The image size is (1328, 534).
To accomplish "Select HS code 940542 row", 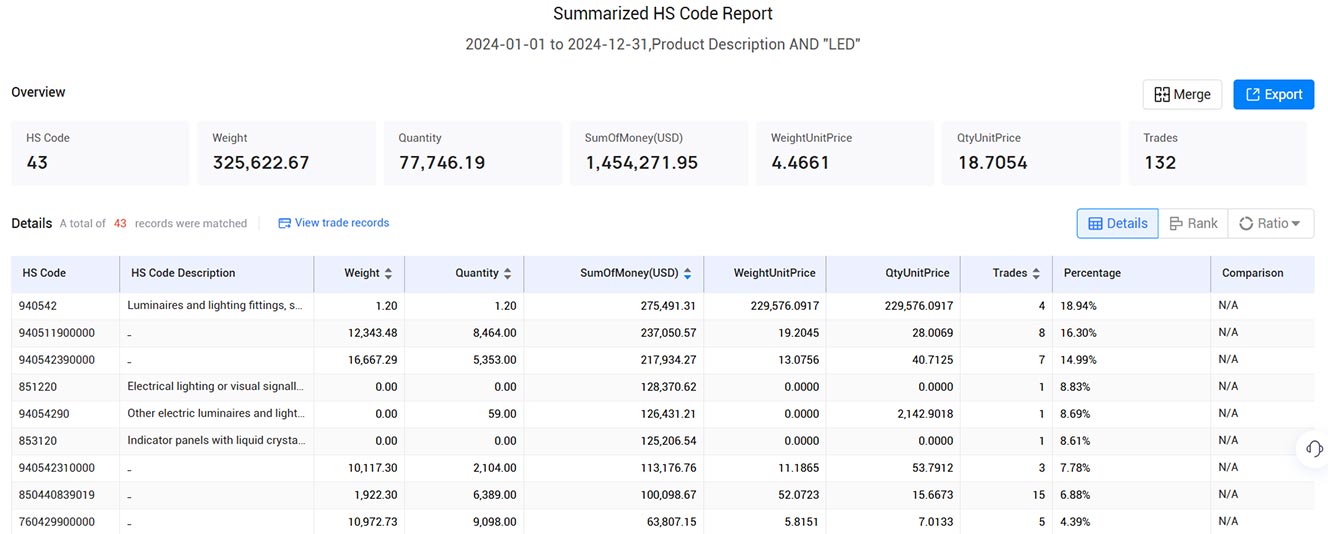I will tap(663, 306).
